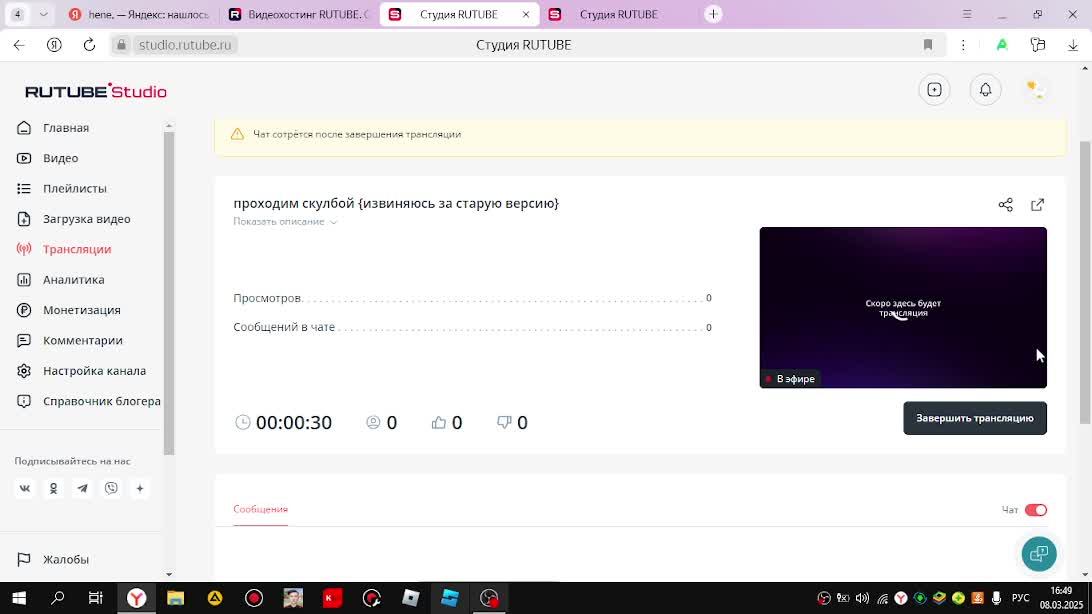Click the Чат сотрётся warning banner
This screenshot has height=614, width=1092.
[640, 135]
